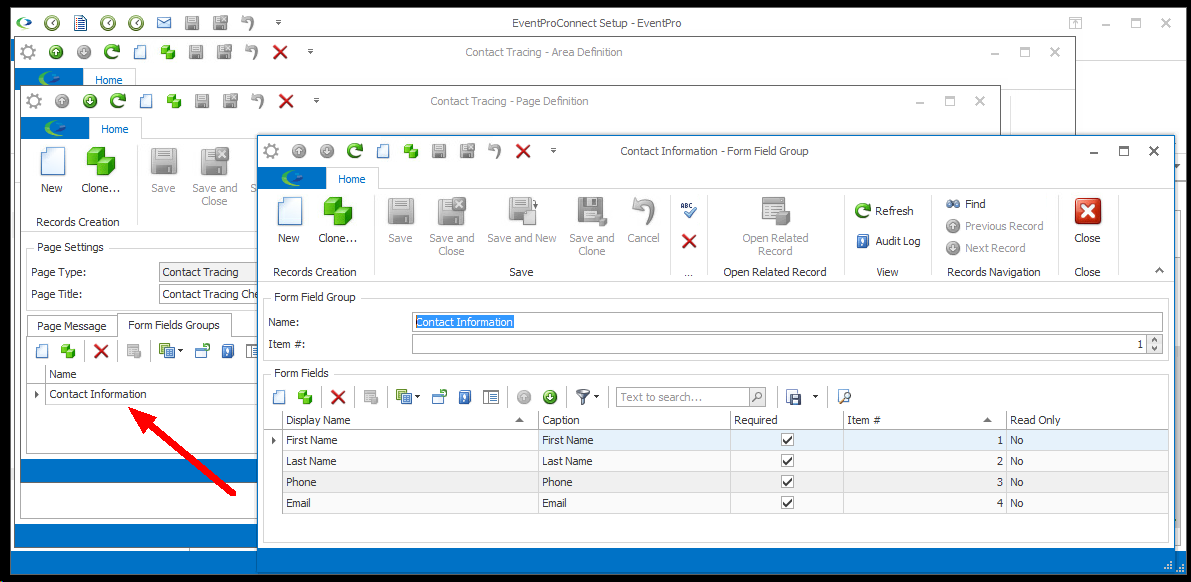Click green refresh arrow in Form Field Group title bar
Viewport: 1191px width, 582px height.
pyautogui.click(x=355, y=151)
